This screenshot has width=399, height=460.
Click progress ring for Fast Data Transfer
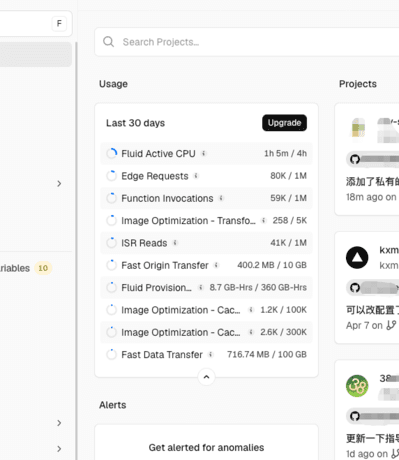(x=112, y=354)
